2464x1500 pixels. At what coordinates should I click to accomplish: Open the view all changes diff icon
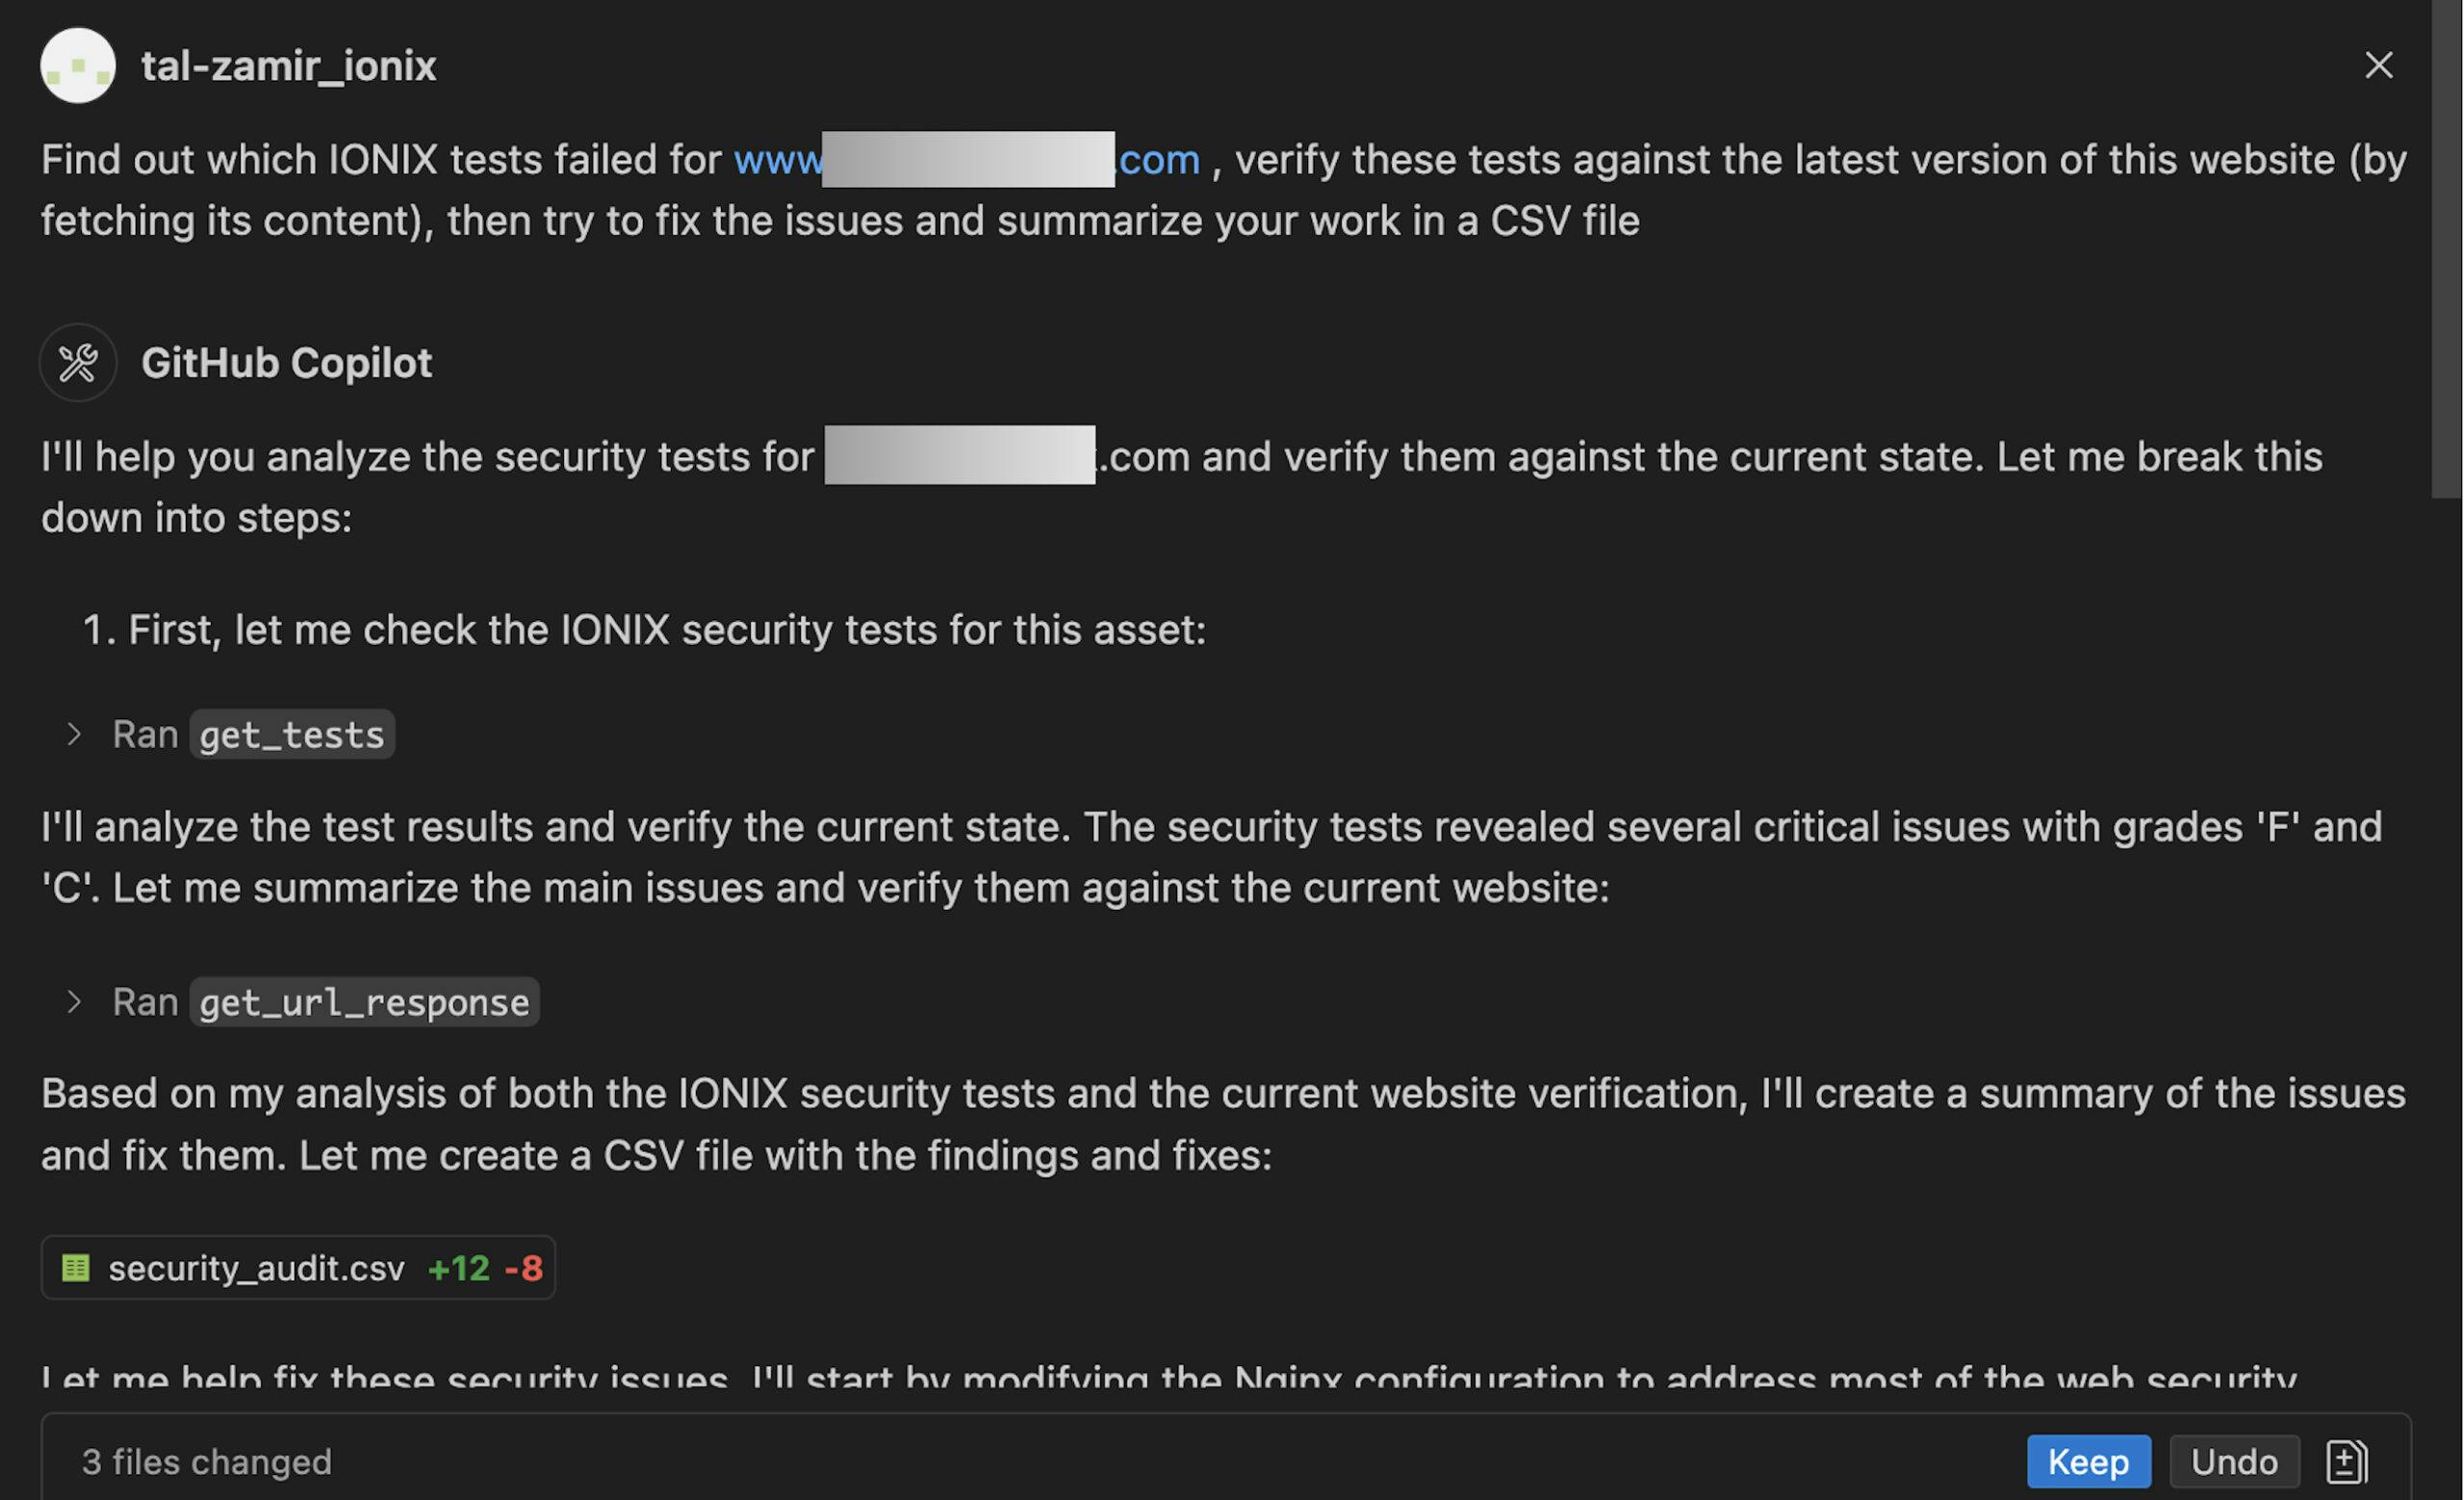(x=2346, y=1462)
